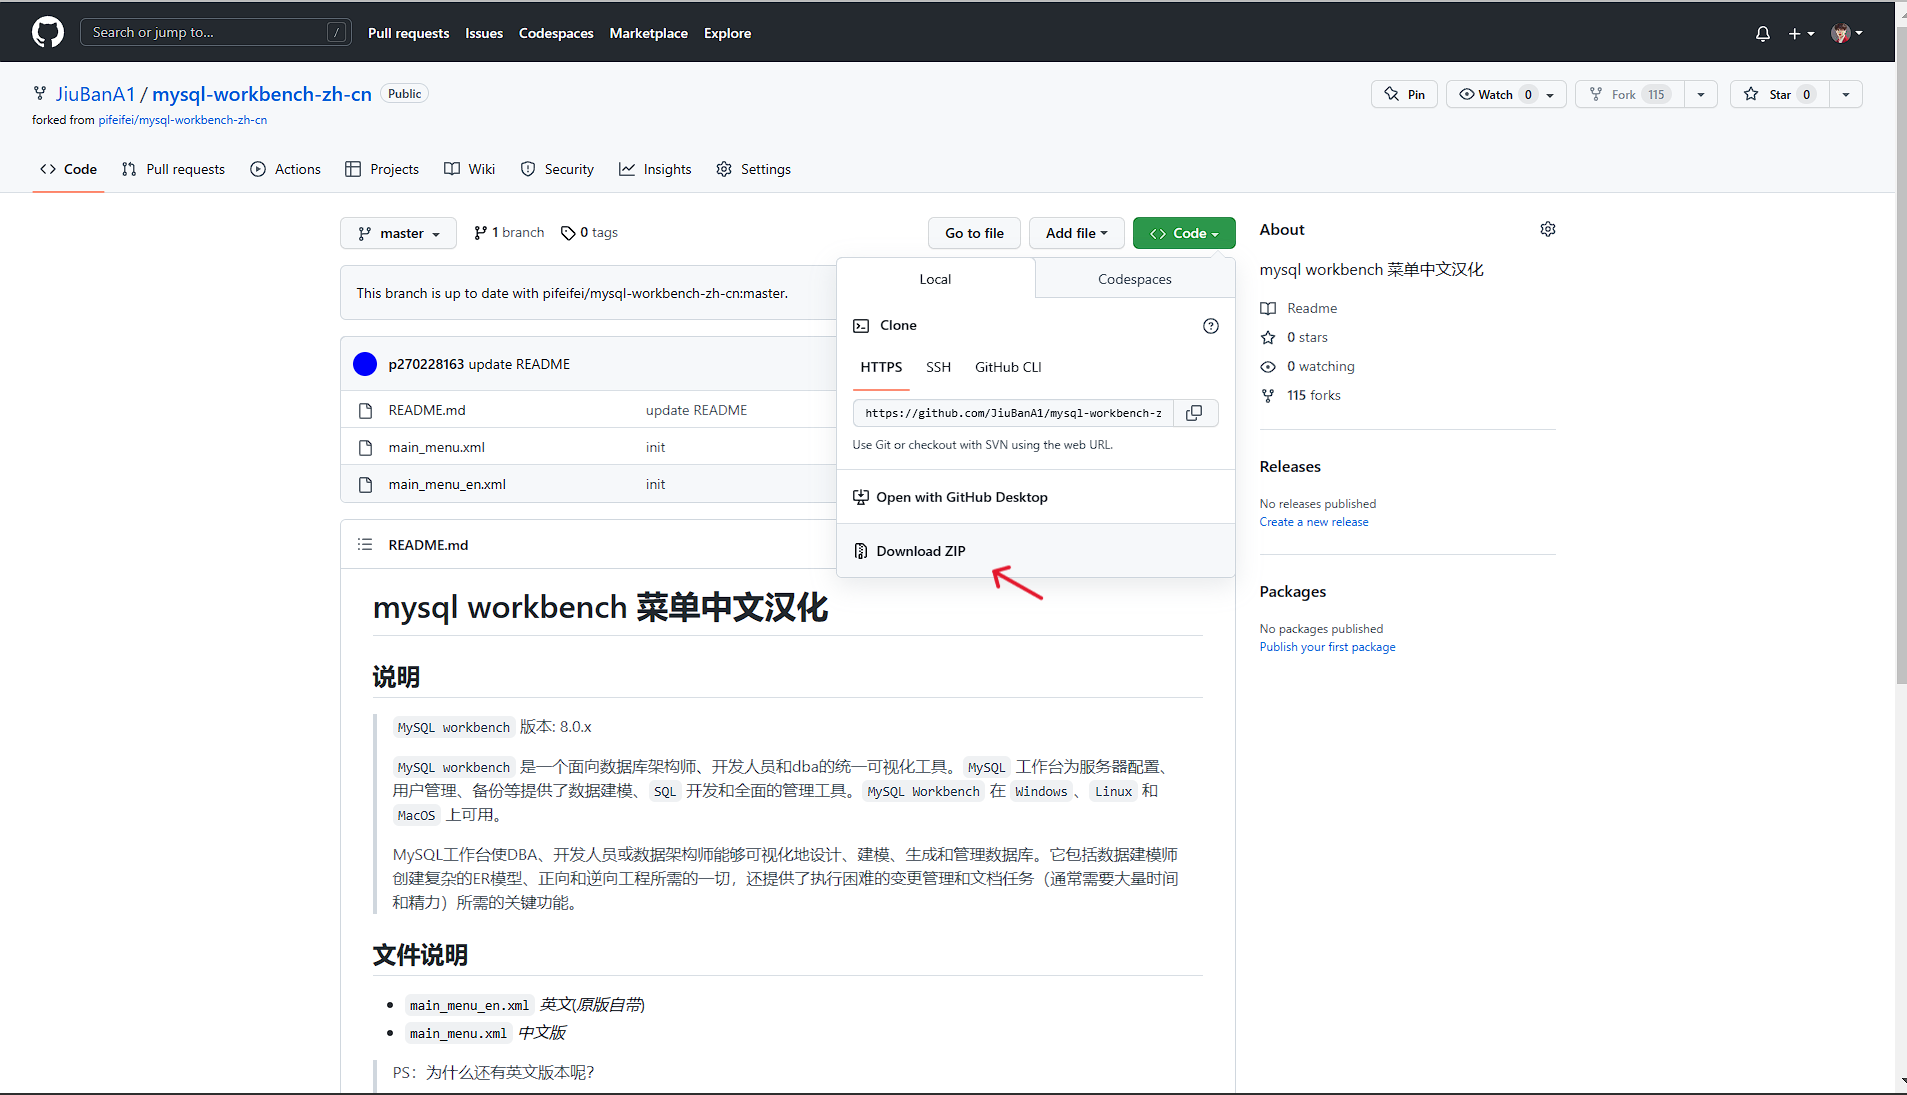The width and height of the screenshot is (1907, 1095).
Task: View the 1 branch link
Action: tap(509, 233)
